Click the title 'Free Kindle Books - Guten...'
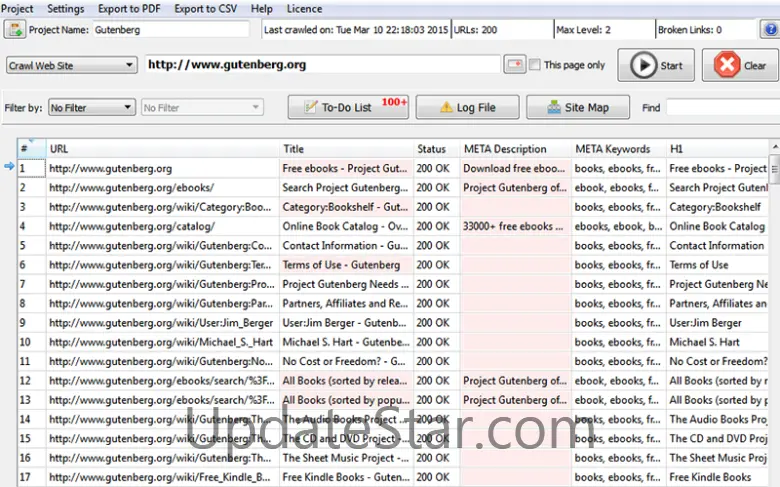Screen dimensions: 780x487 click(x=347, y=477)
